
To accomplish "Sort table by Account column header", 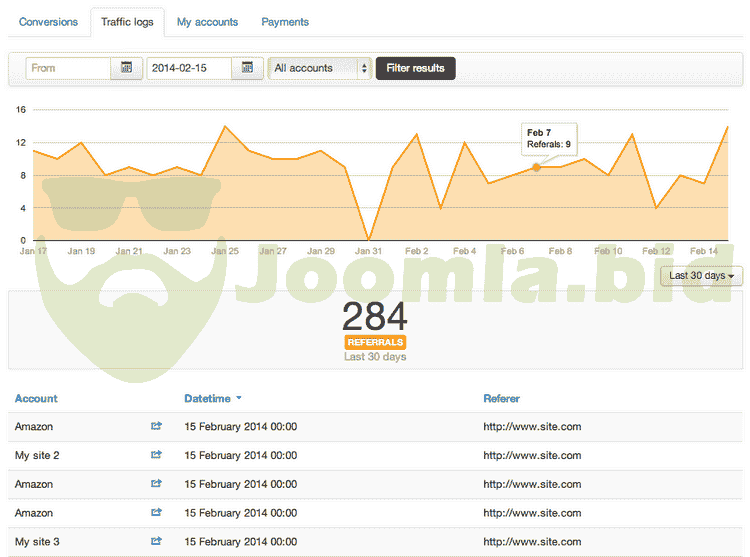I will (36, 399).
